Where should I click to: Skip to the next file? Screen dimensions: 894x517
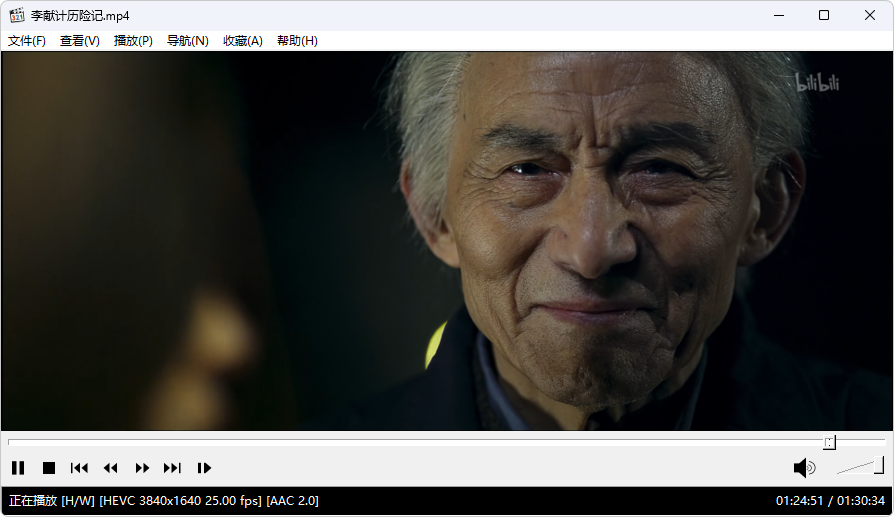172,468
